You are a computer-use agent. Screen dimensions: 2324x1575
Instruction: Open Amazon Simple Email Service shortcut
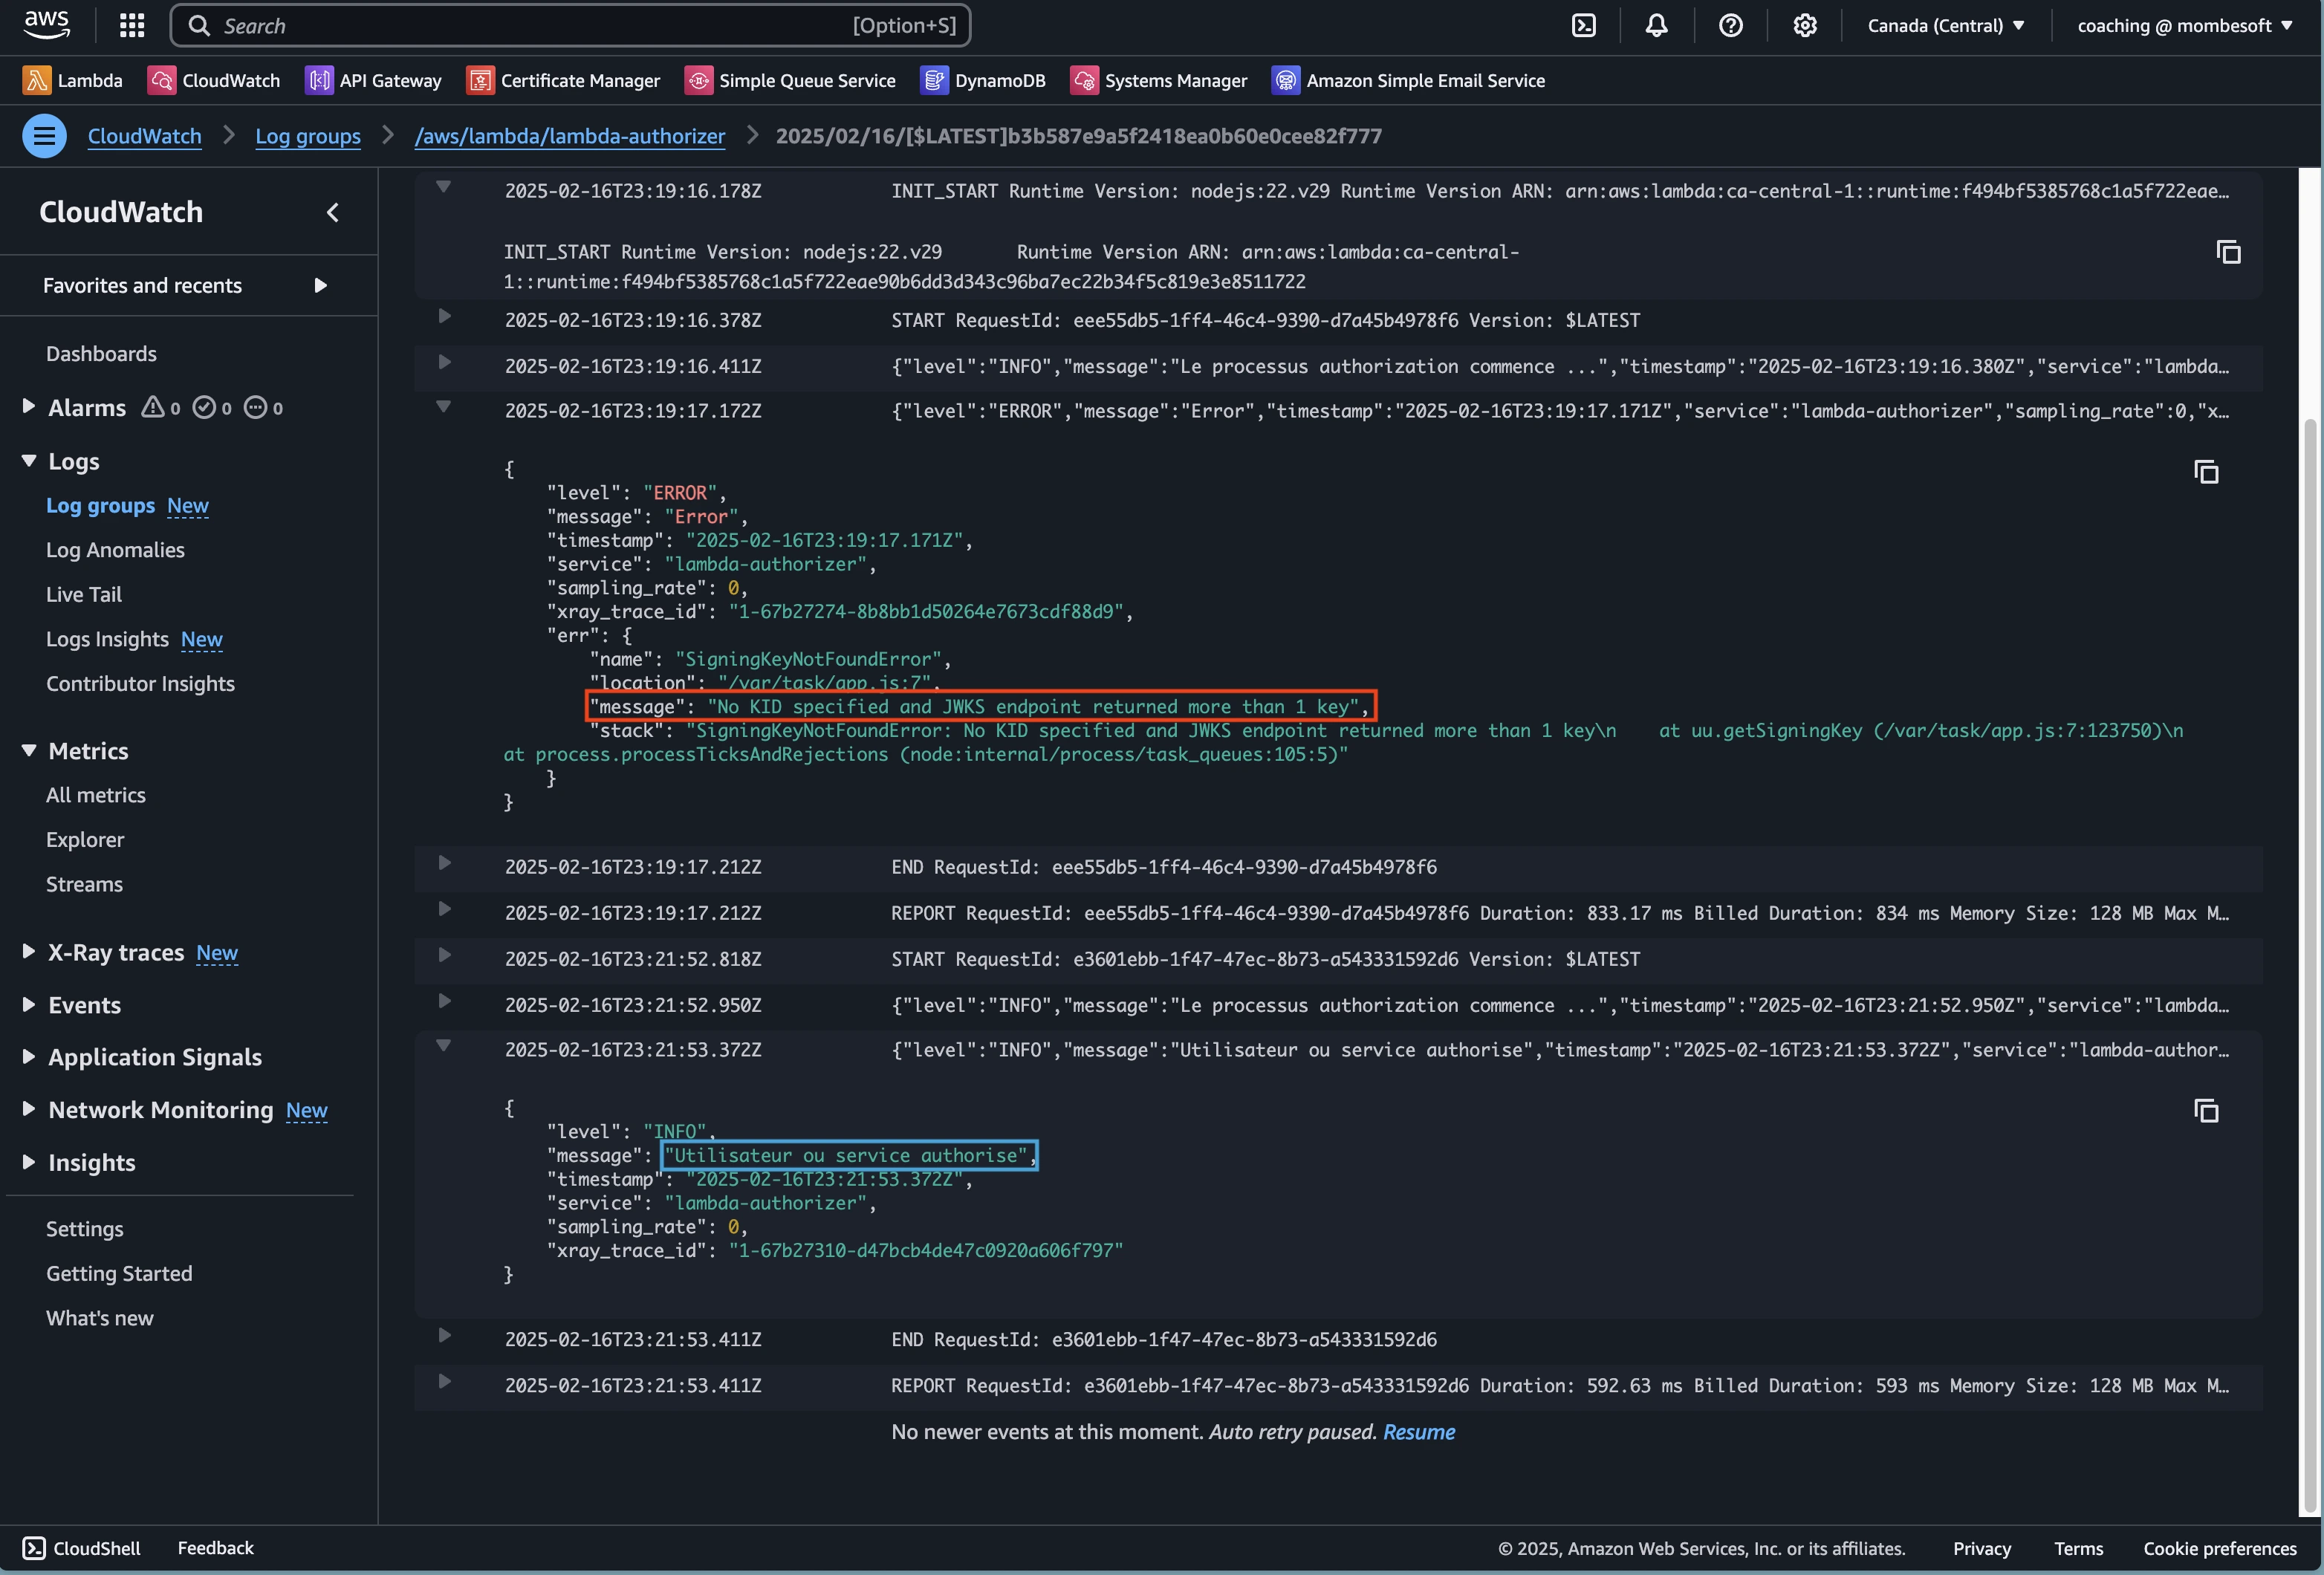pyautogui.click(x=1408, y=80)
